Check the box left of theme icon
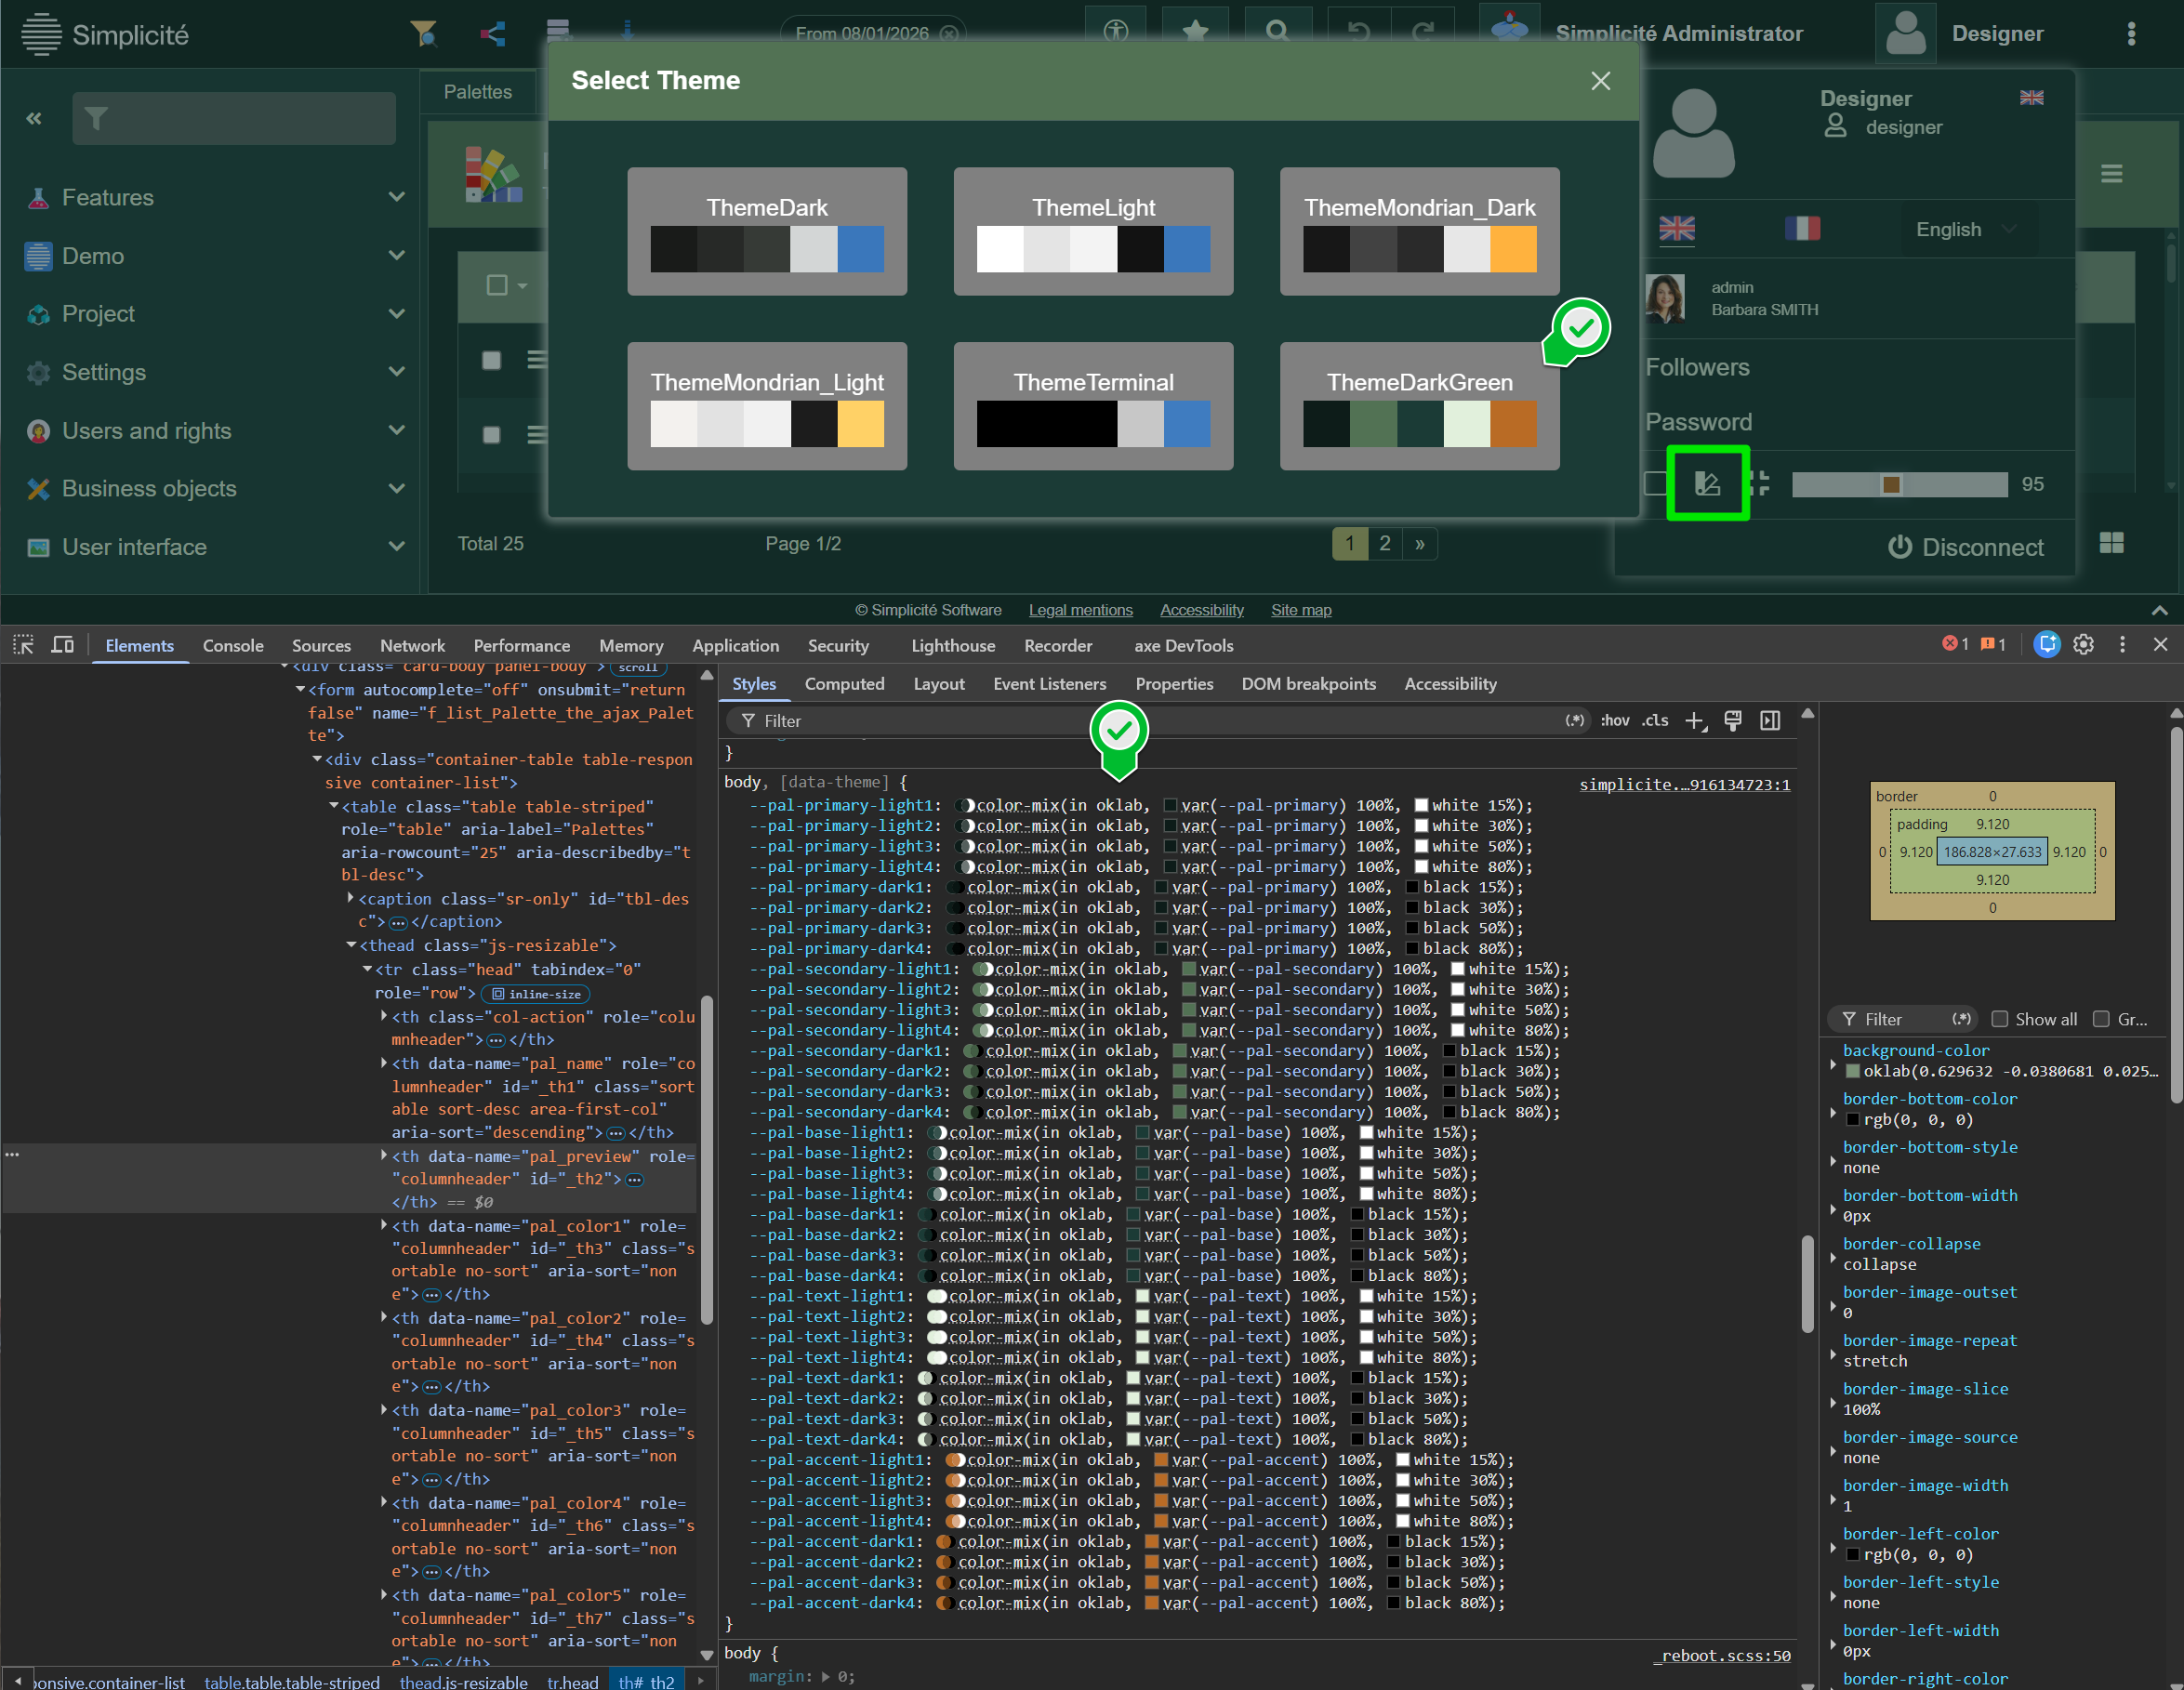Image resolution: width=2184 pixels, height=1690 pixels. 1655,484
